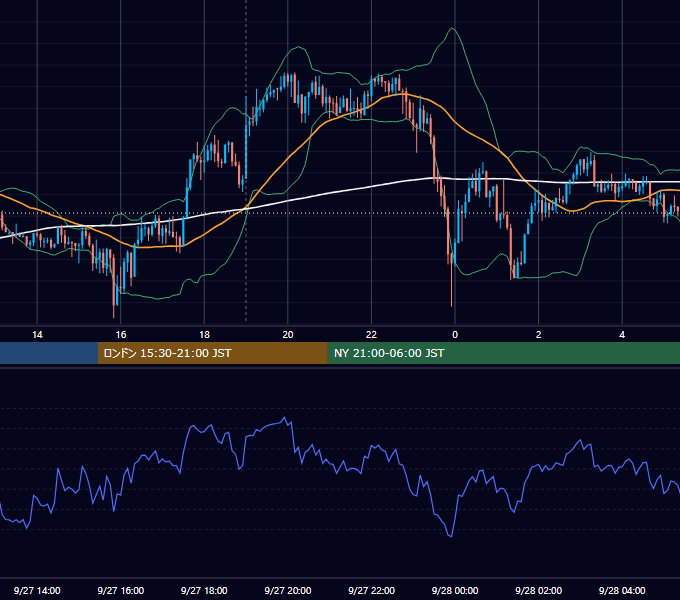Click the '22' hour label on chart axis
The width and height of the screenshot is (680, 600).
pyautogui.click(x=371, y=335)
